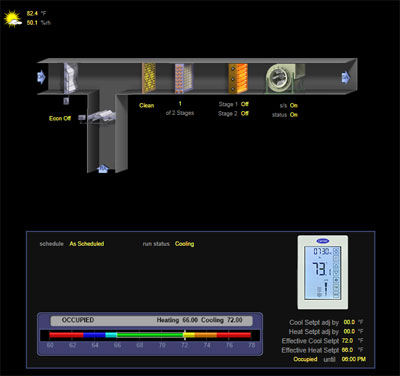Click the supply air outlet arrow
The image size is (400, 376).
tap(346, 77)
